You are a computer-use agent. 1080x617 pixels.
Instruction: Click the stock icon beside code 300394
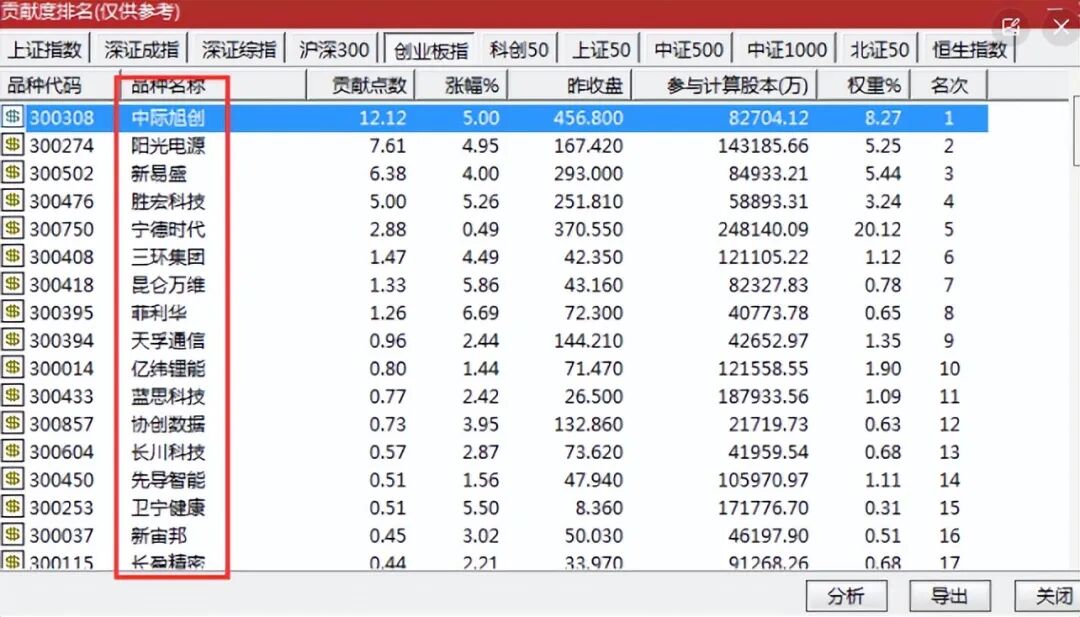click(x=12, y=339)
